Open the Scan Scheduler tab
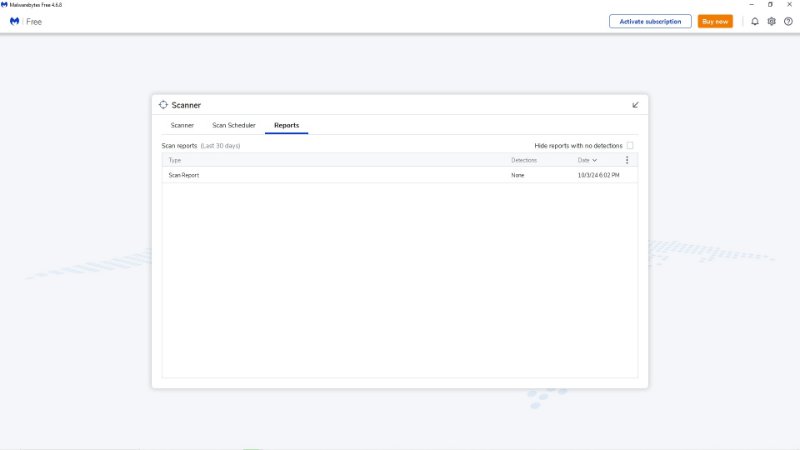This screenshot has height=450, width=800. 234,125
